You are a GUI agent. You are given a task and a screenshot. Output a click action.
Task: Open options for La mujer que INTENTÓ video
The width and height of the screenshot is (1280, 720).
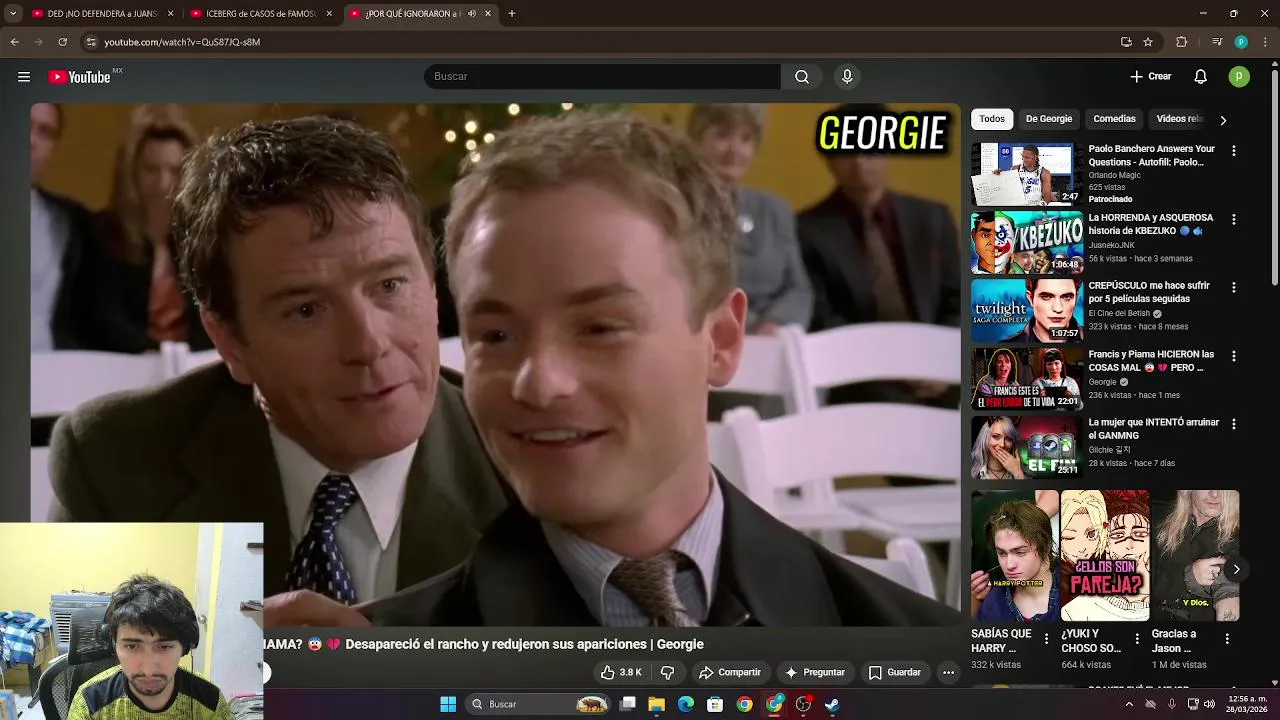coord(1233,424)
